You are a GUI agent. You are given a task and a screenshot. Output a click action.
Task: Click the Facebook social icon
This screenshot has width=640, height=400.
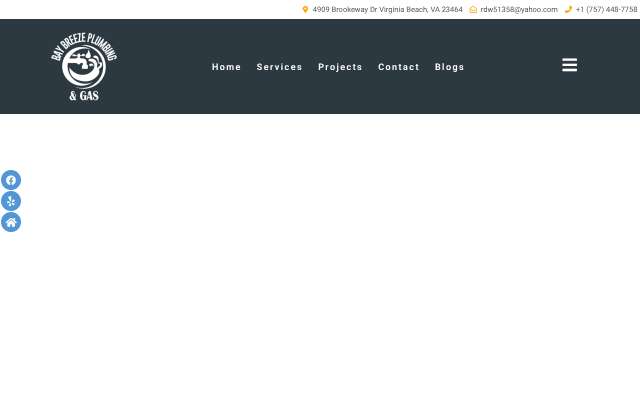[11, 180]
